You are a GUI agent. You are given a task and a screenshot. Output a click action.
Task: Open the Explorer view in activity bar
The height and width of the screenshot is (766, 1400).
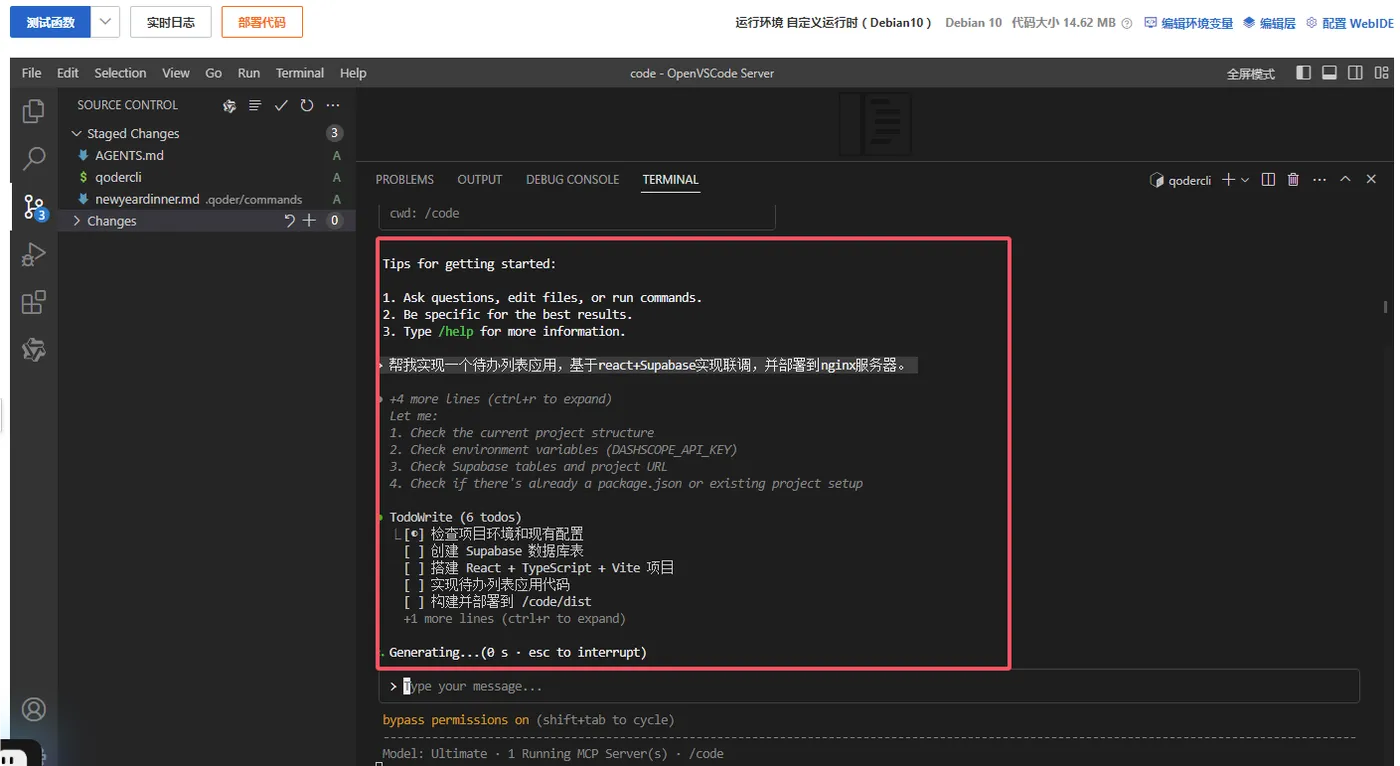coord(34,111)
